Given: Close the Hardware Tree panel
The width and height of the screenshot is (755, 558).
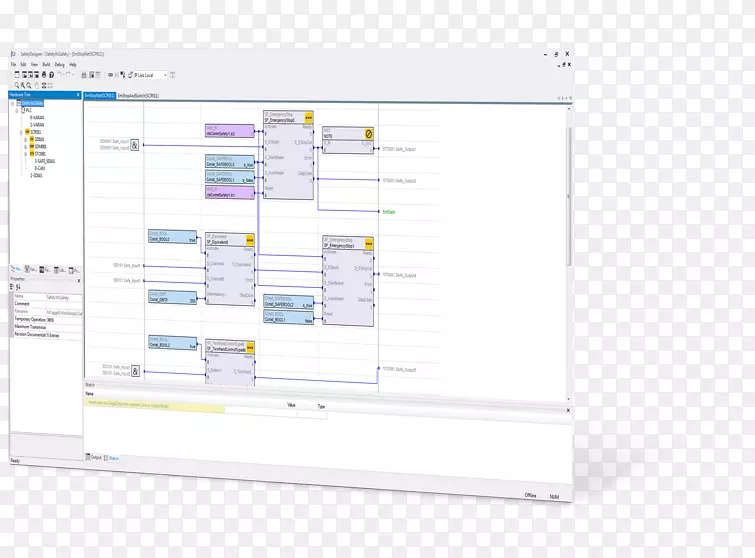Looking at the screenshot, I should [x=76, y=94].
